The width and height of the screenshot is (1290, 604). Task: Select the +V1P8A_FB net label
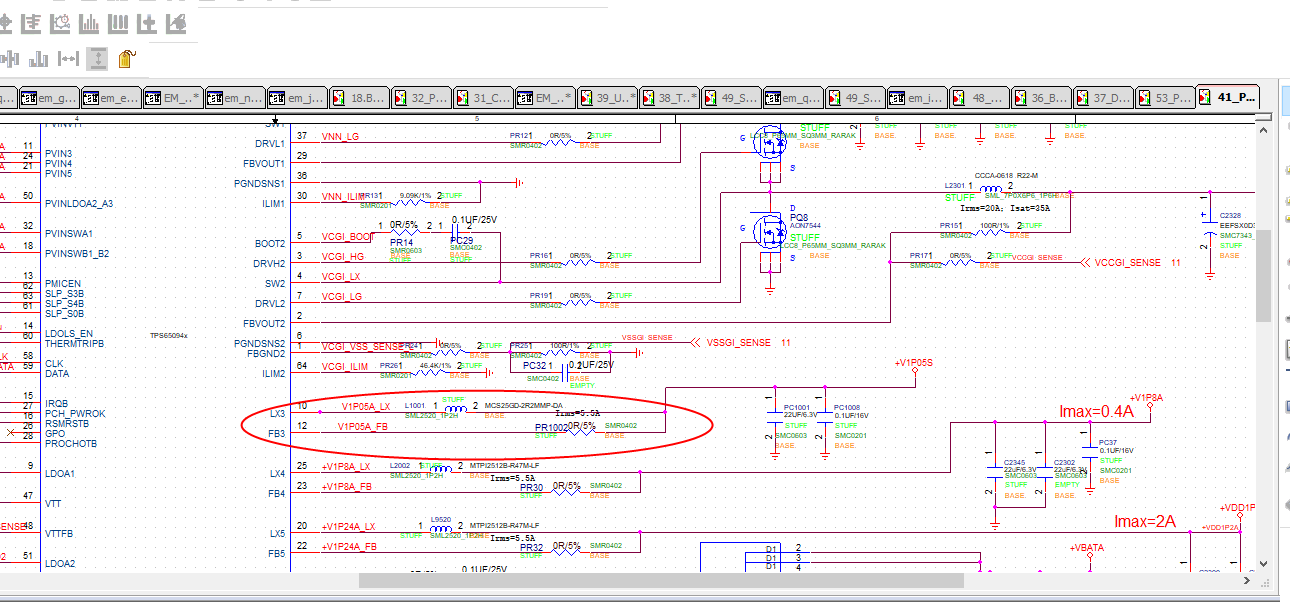346,487
